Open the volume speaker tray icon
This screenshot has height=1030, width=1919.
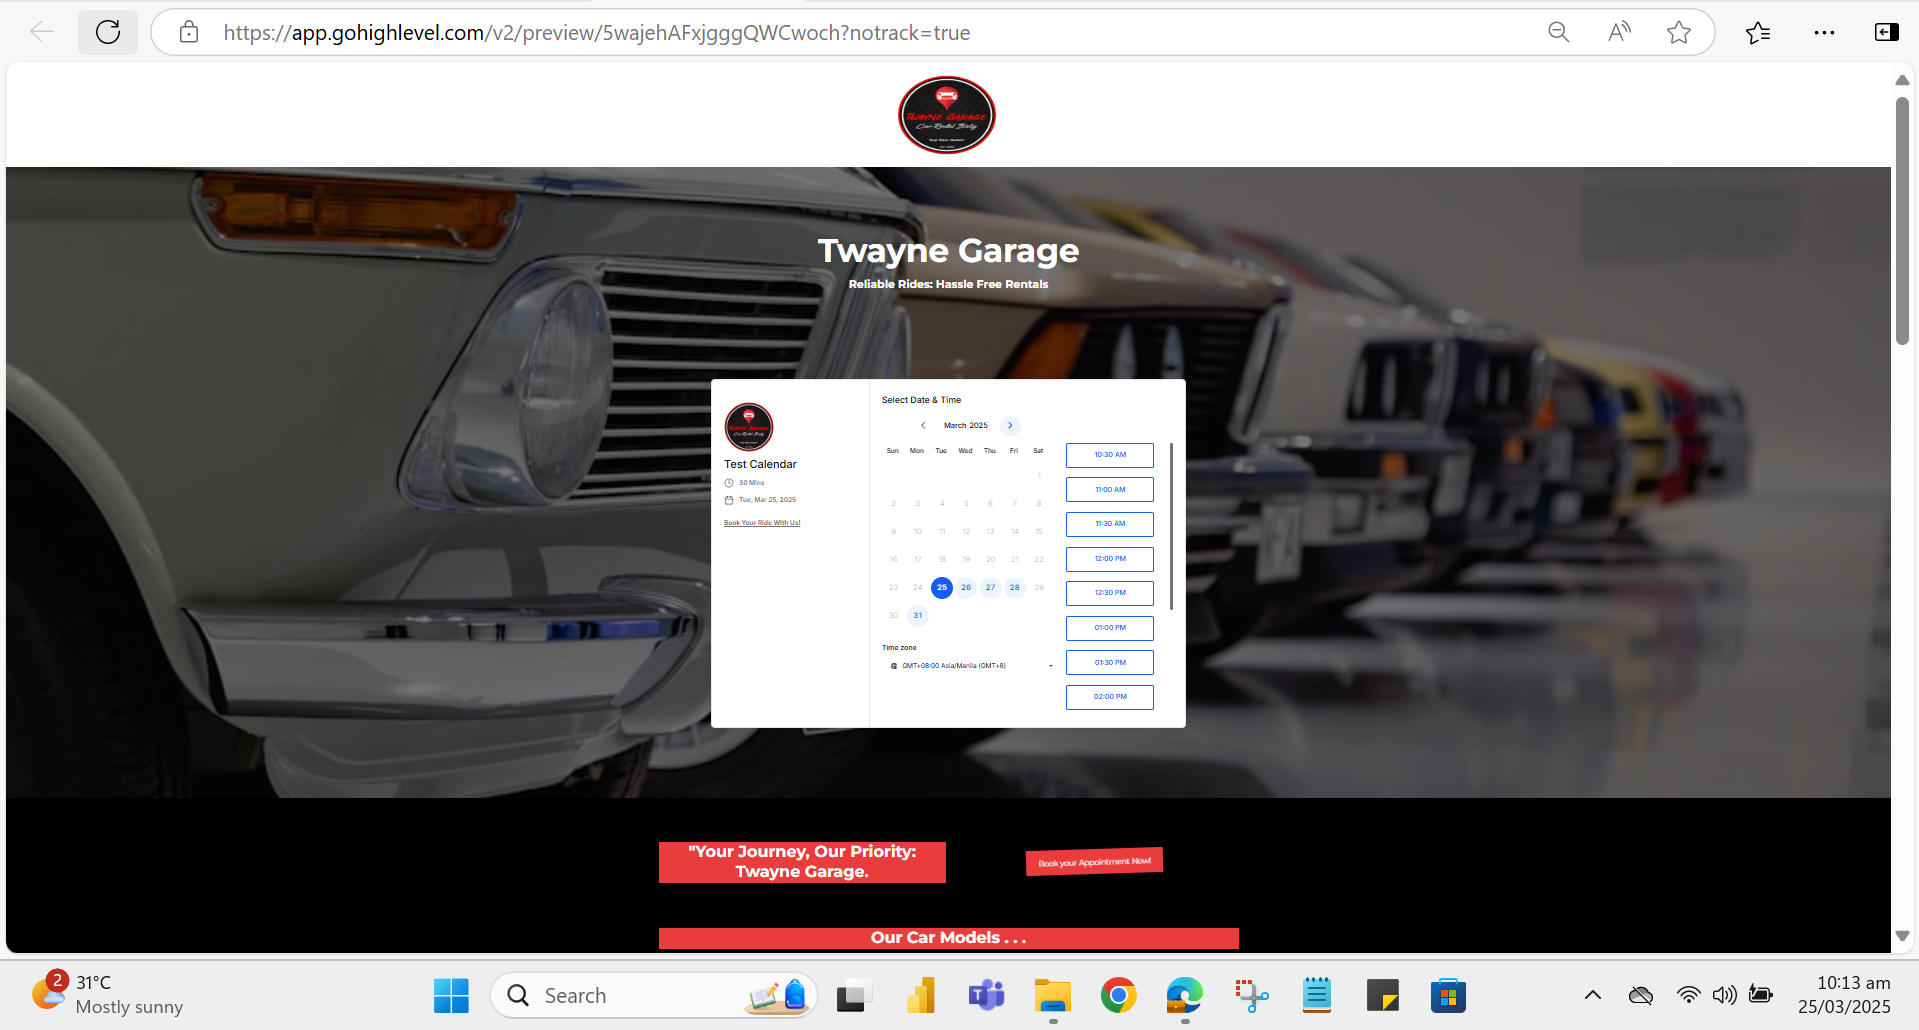click(x=1724, y=995)
